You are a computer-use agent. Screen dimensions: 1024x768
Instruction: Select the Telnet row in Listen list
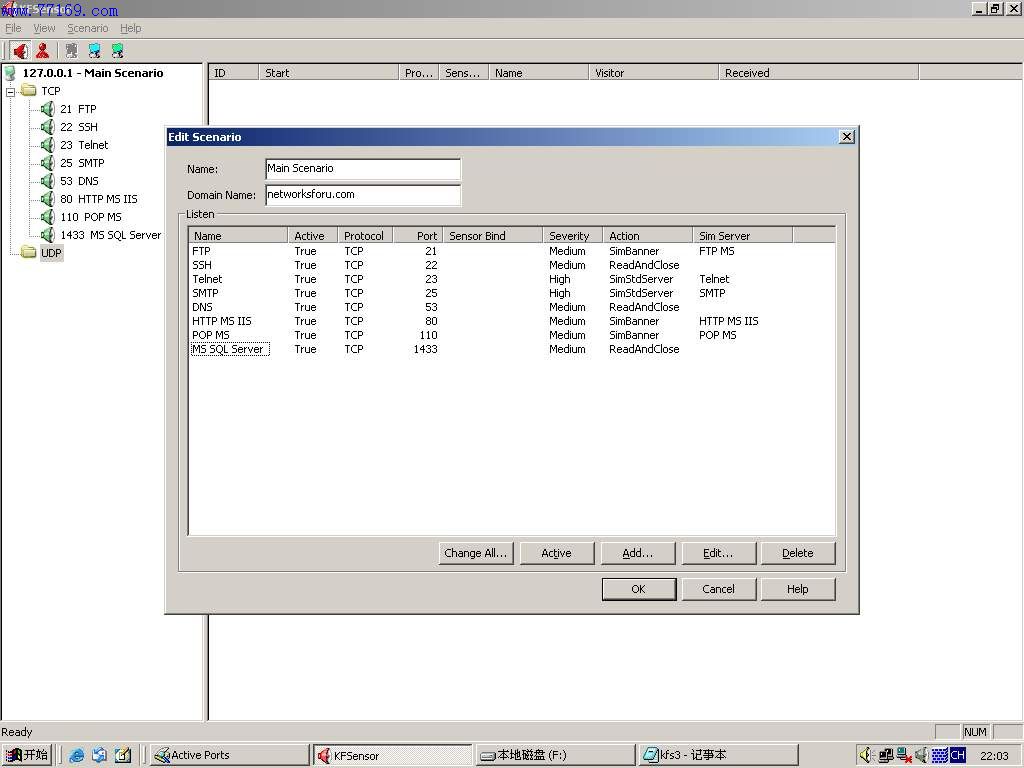[207, 279]
